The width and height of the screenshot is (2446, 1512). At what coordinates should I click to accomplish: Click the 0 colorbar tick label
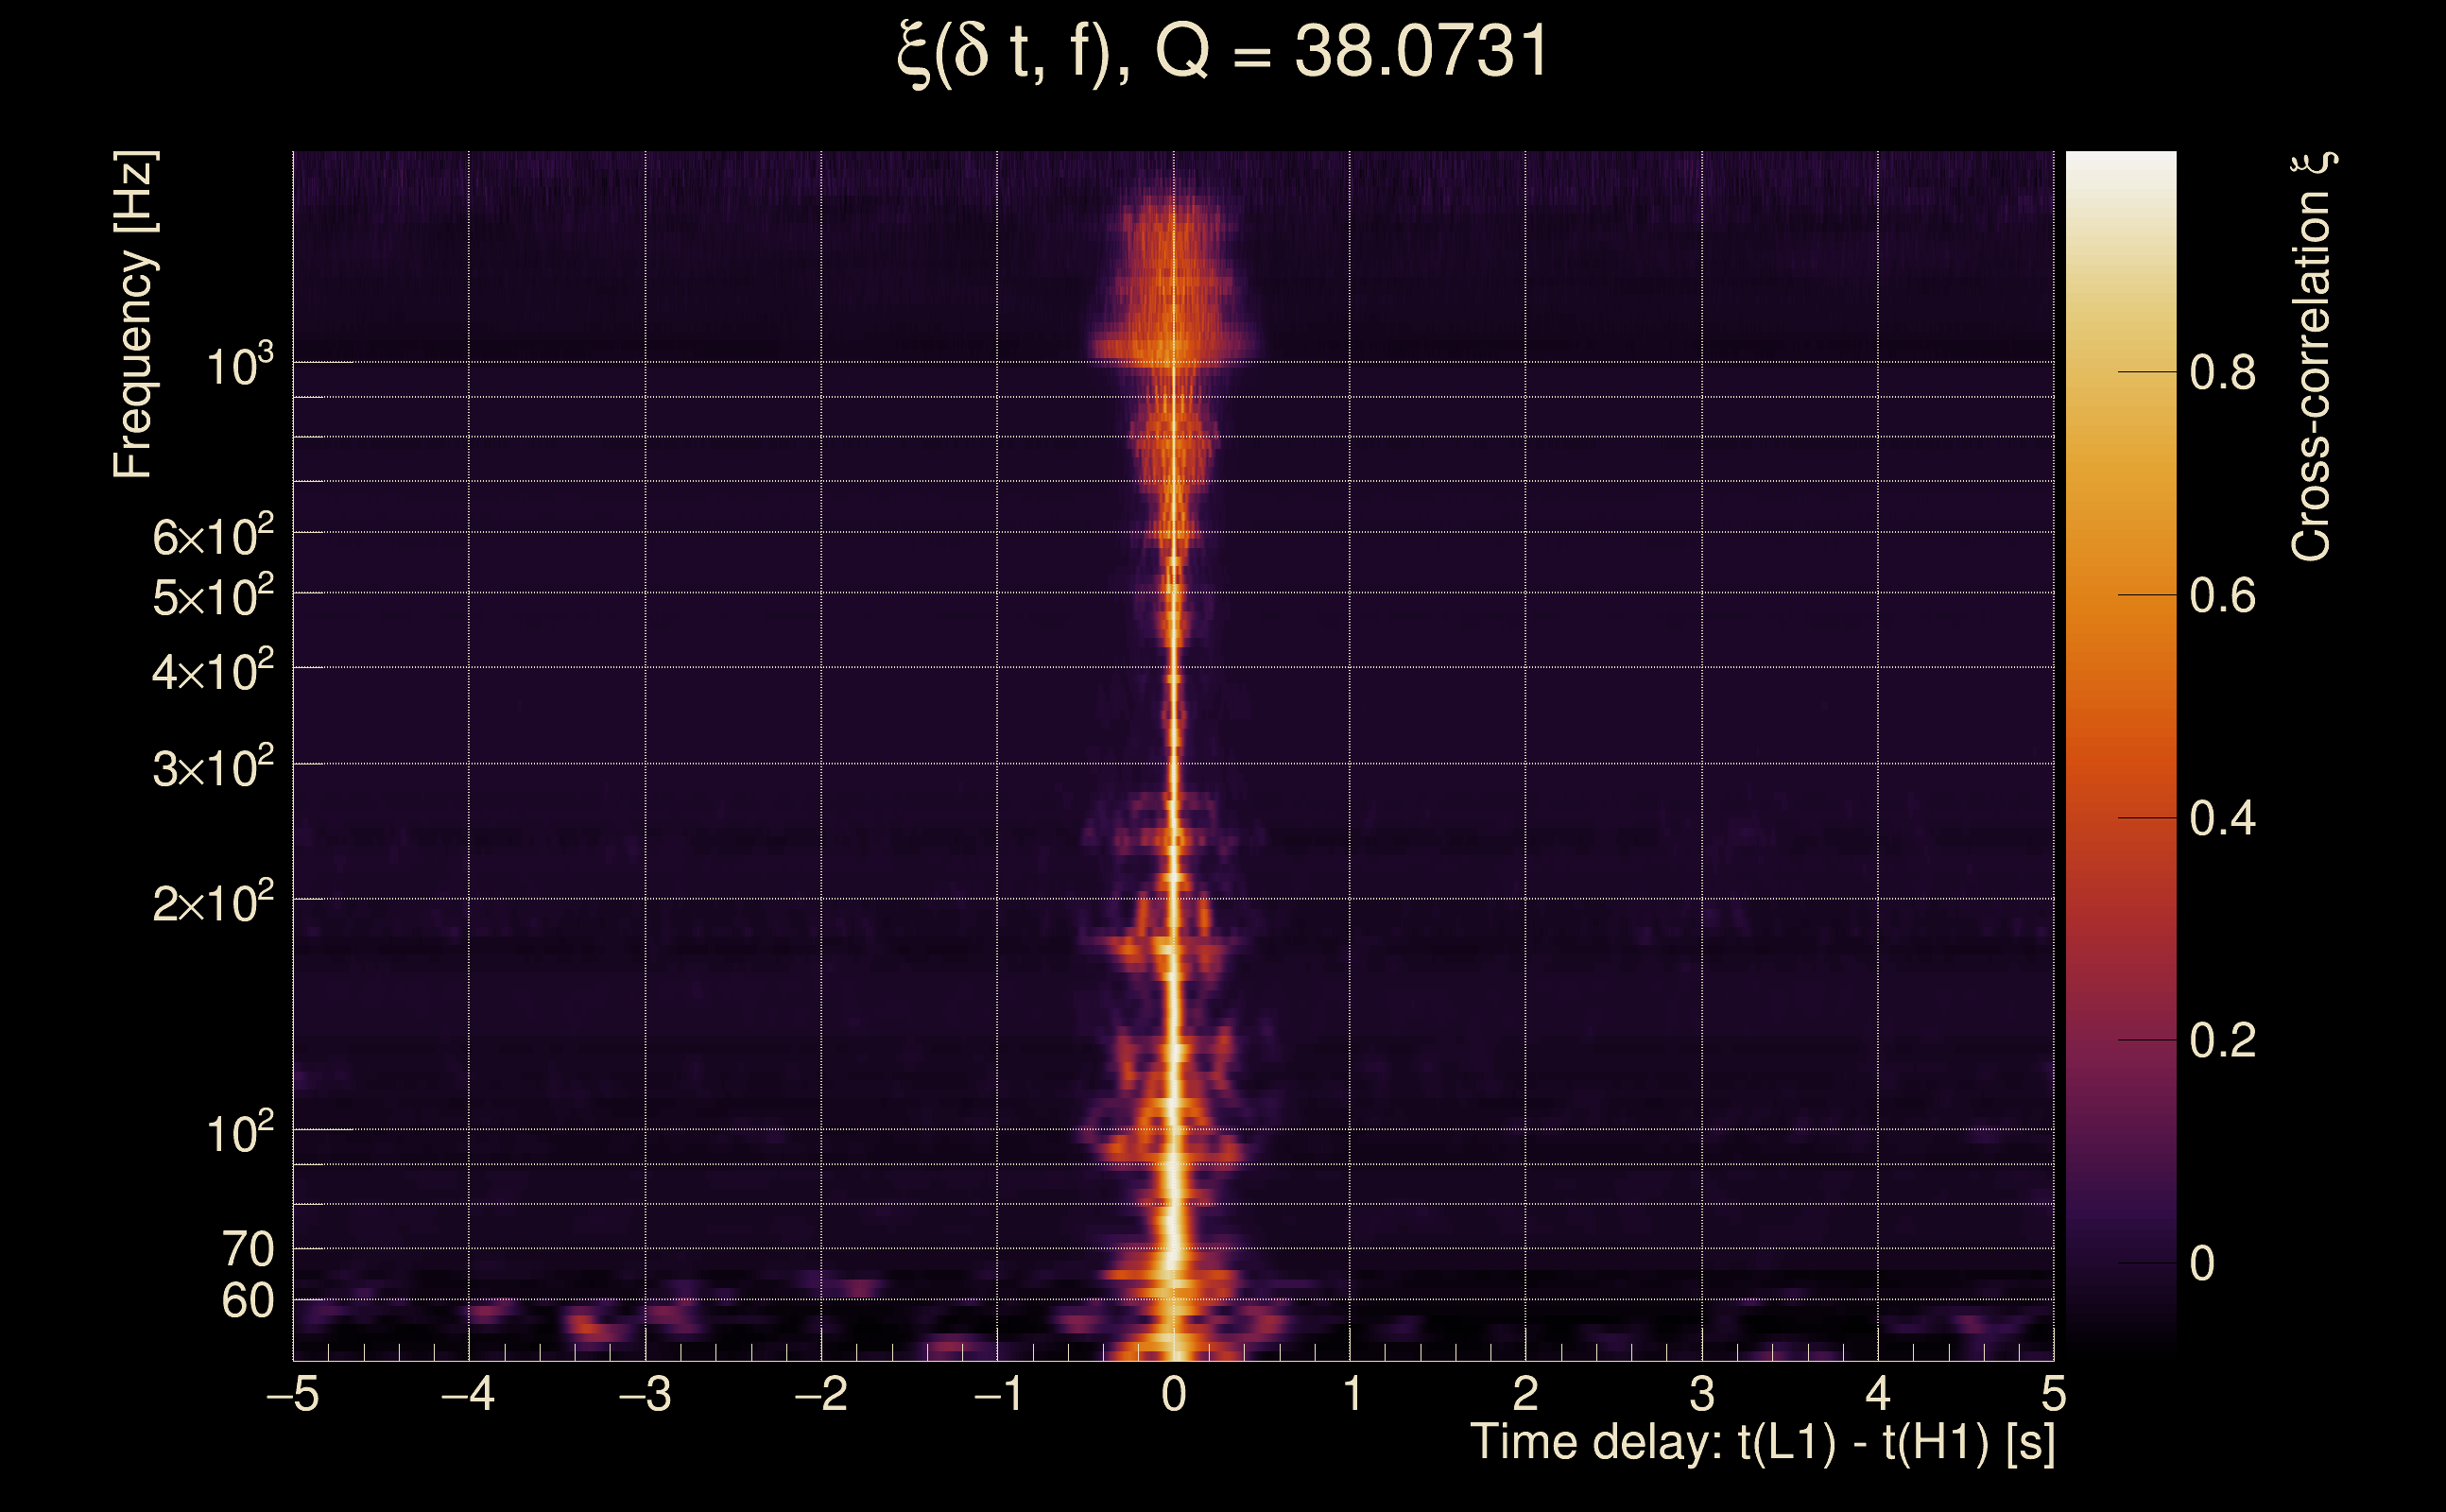point(2201,1264)
